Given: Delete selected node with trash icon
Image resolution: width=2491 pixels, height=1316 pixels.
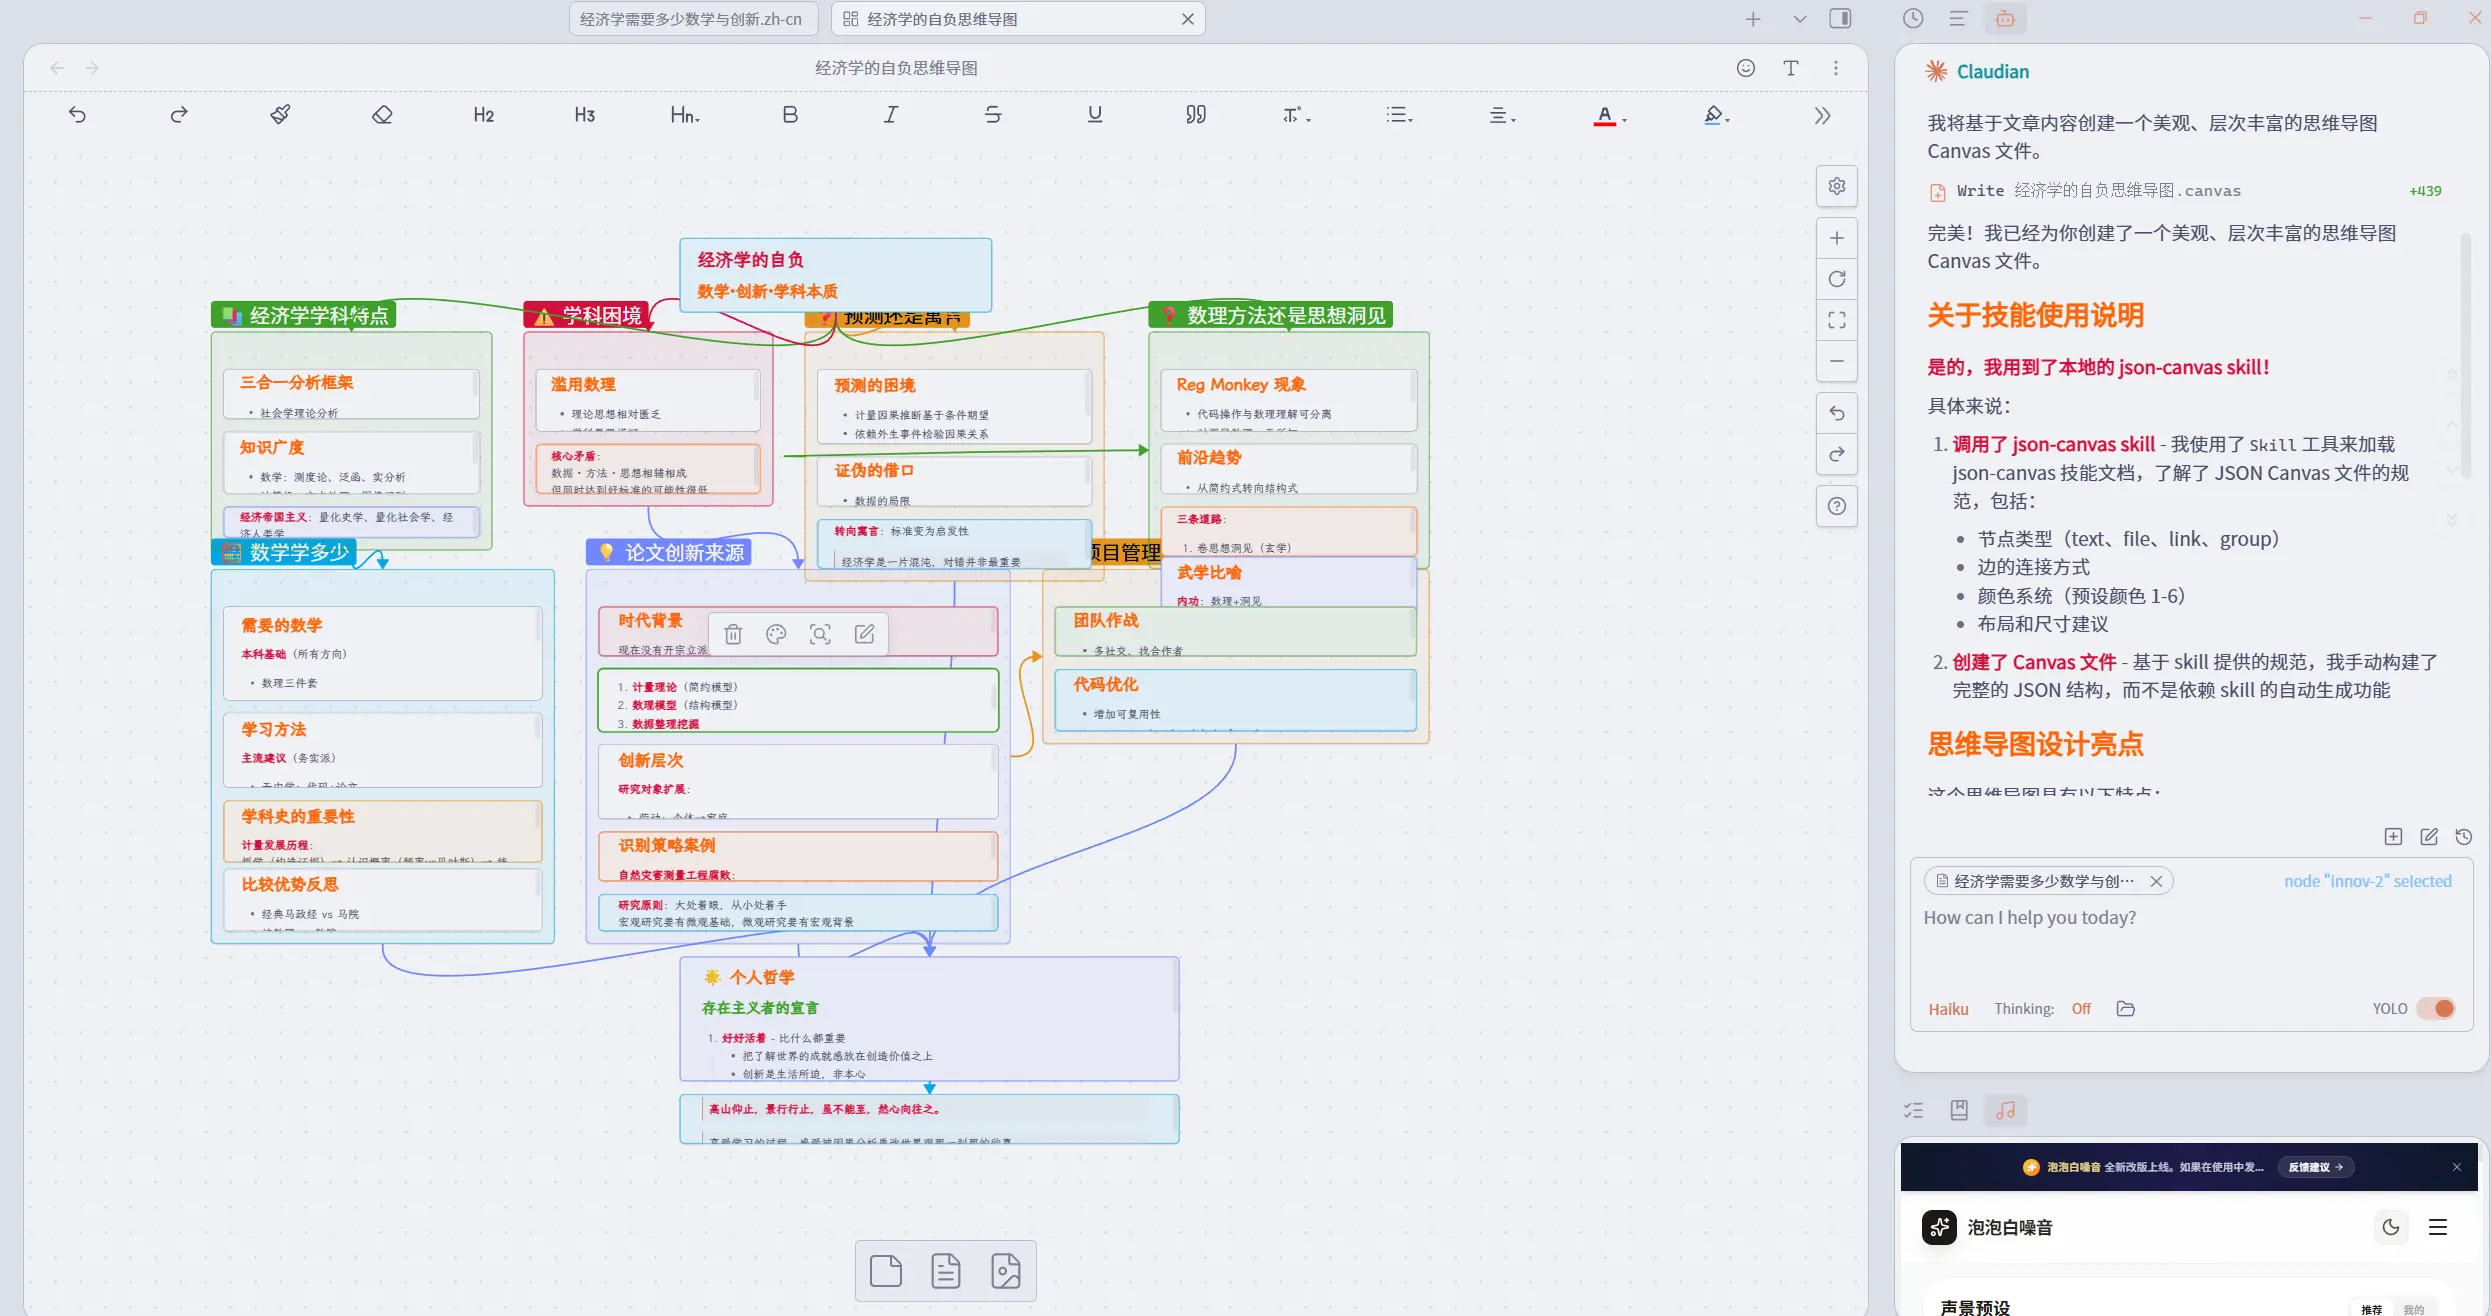Looking at the screenshot, I should pyautogui.click(x=733, y=634).
